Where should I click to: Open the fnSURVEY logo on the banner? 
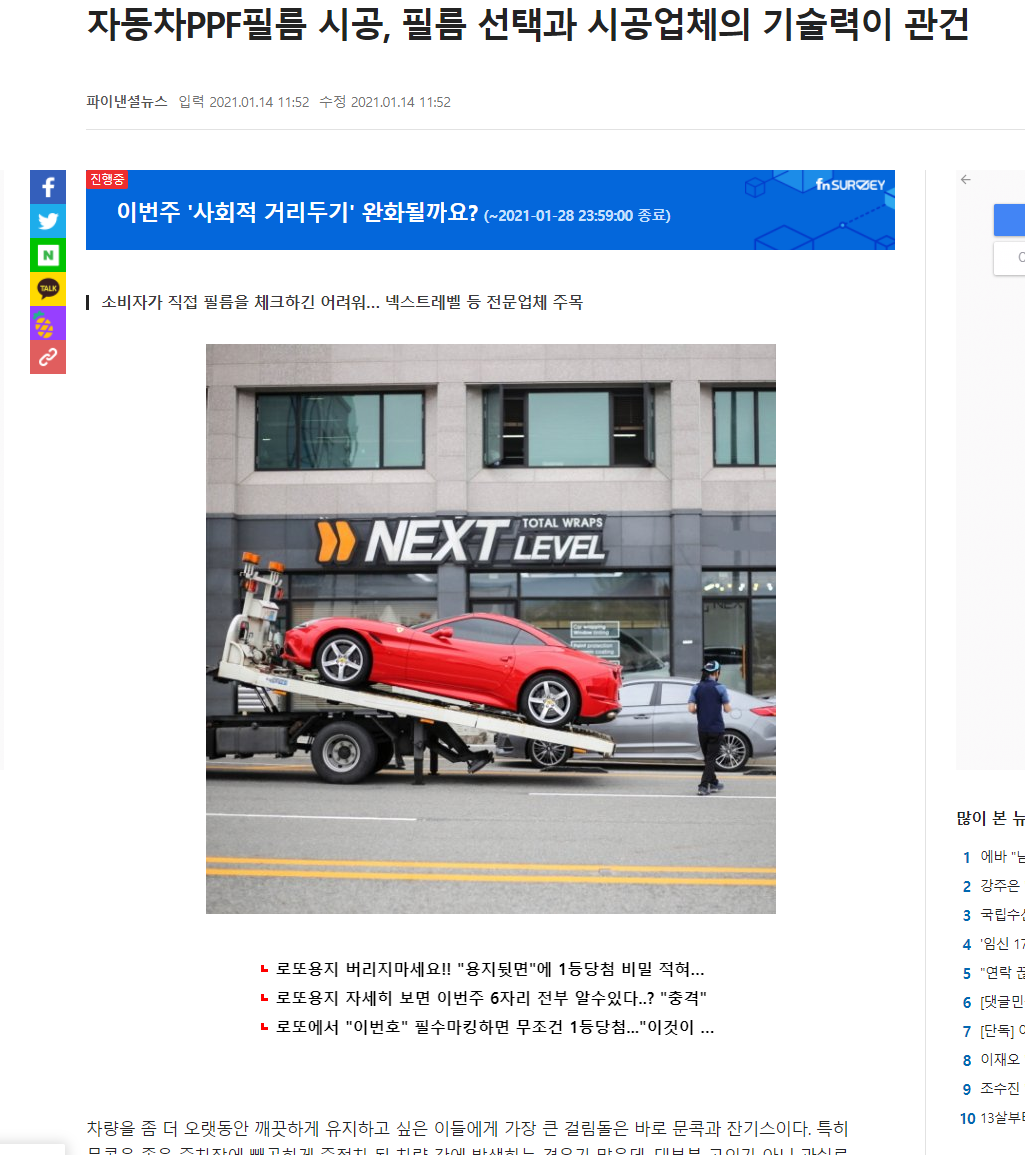pos(850,185)
